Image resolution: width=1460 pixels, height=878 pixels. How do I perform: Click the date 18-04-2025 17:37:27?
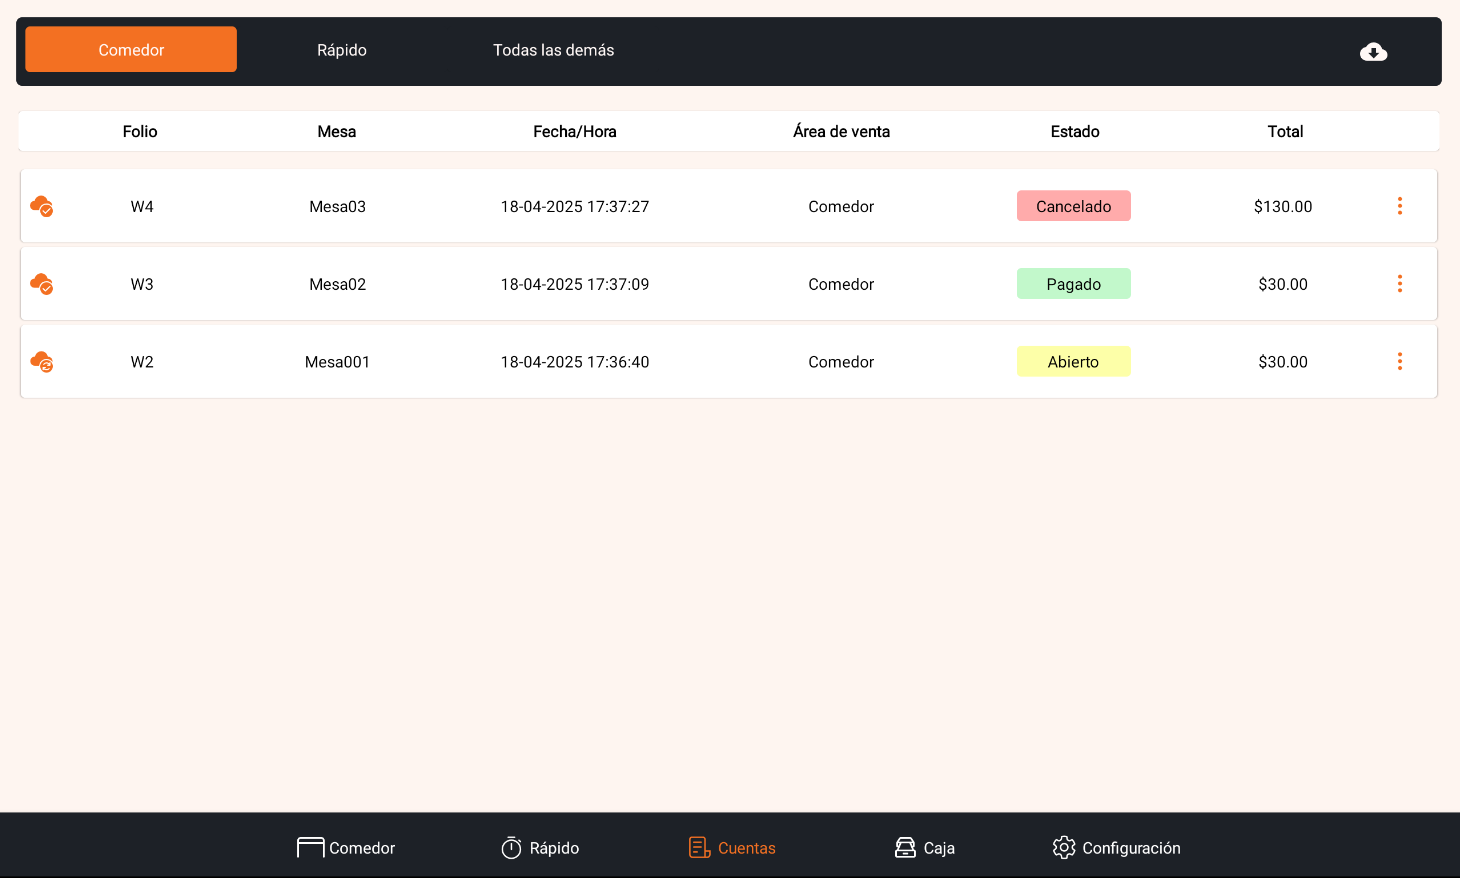(x=575, y=207)
